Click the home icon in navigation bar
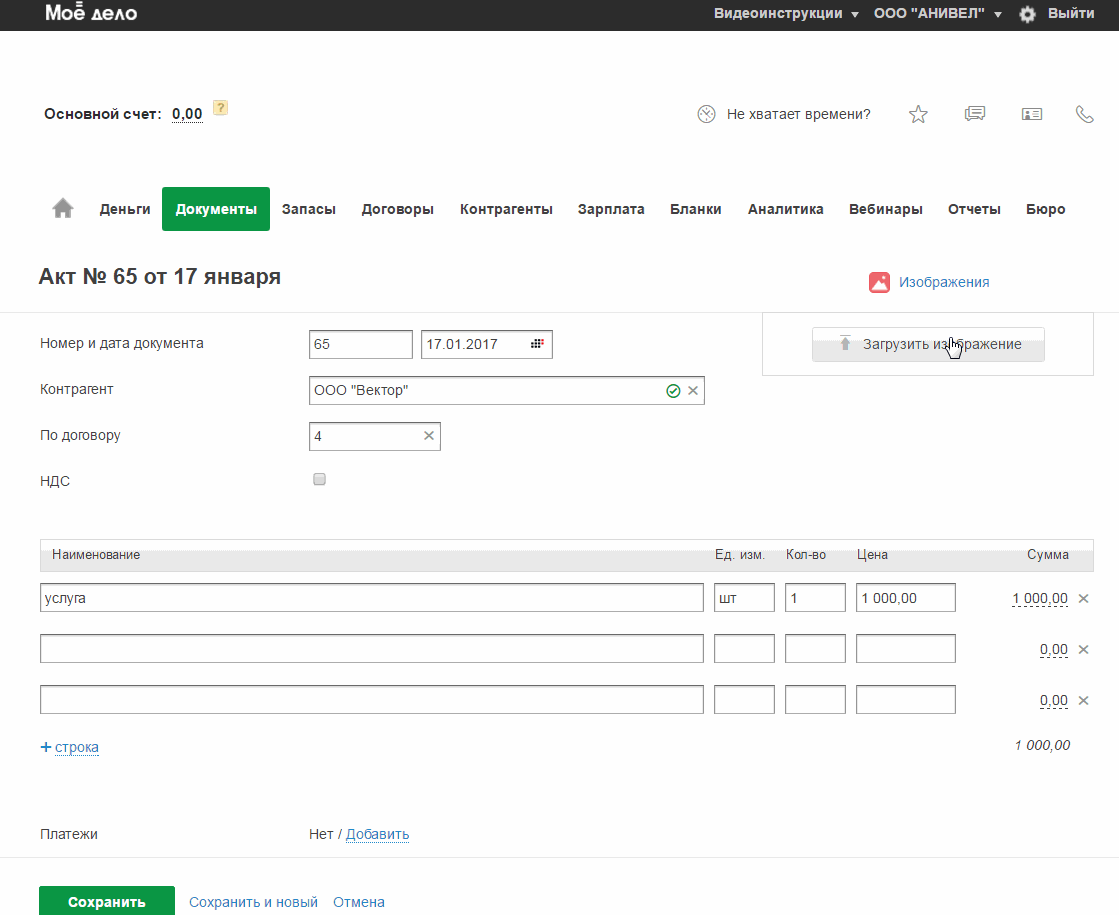This screenshot has width=1119, height=915. coord(63,208)
